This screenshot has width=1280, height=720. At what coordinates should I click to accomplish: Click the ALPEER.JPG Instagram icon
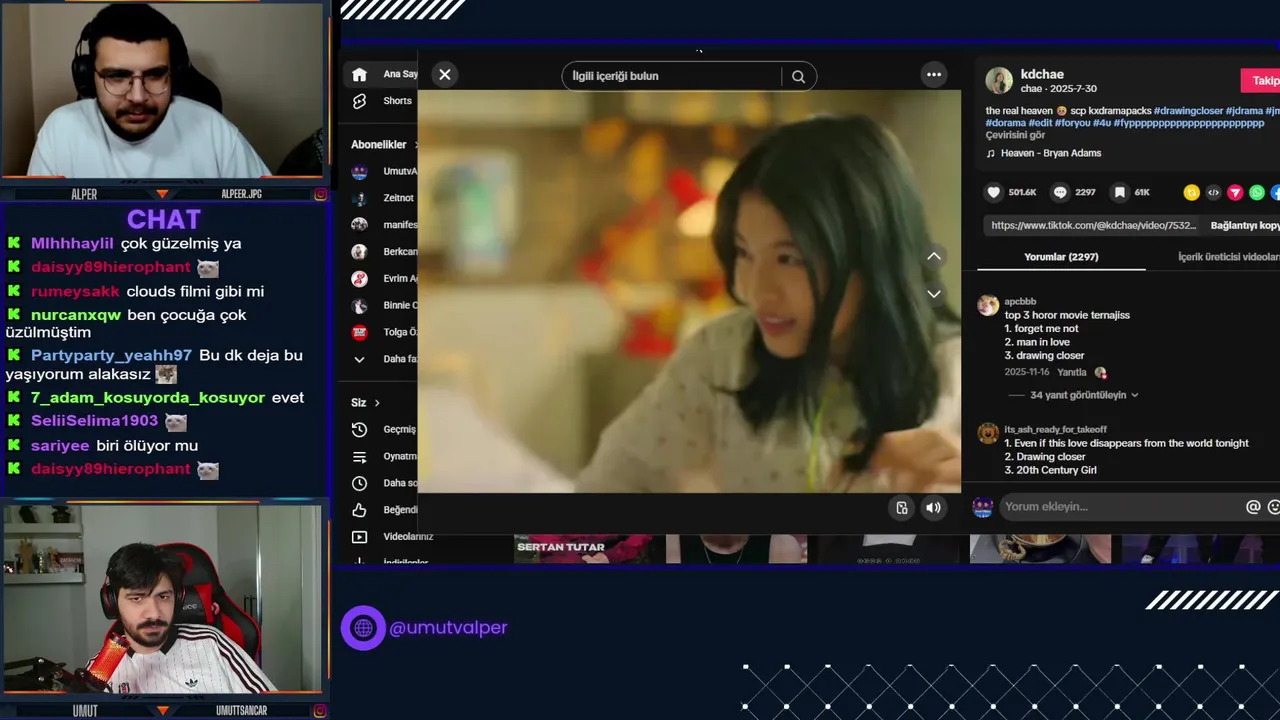[320, 194]
